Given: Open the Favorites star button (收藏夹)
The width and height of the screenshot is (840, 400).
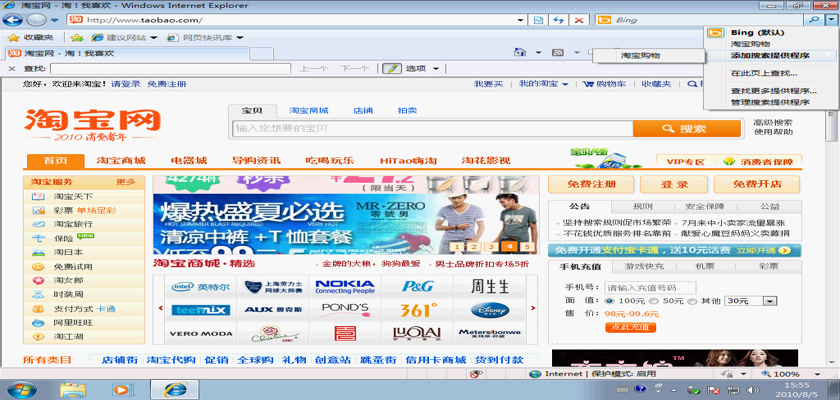Looking at the screenshot, I should click(31, 37).
